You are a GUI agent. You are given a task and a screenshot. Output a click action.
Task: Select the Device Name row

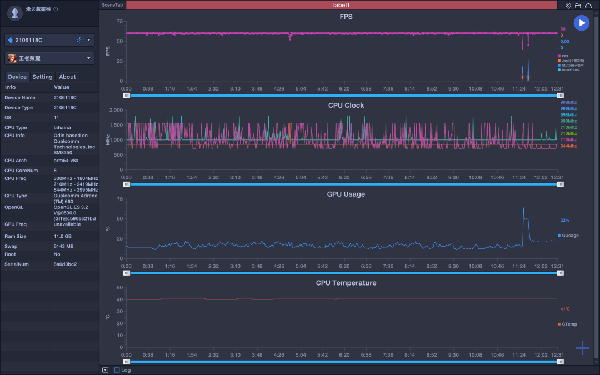coord(50,98)
